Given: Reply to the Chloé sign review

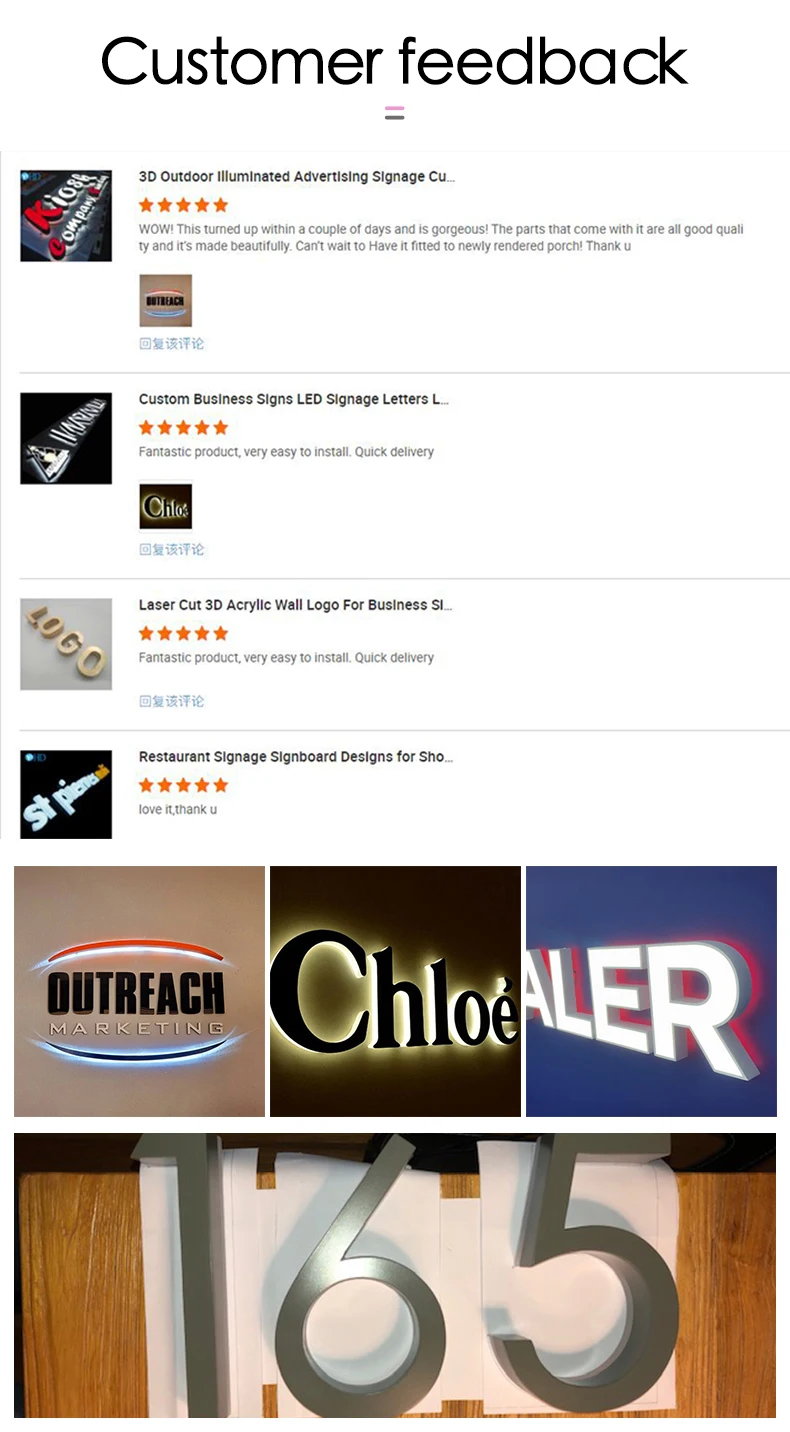Looking at the screenshot, I should pos(171,550).
